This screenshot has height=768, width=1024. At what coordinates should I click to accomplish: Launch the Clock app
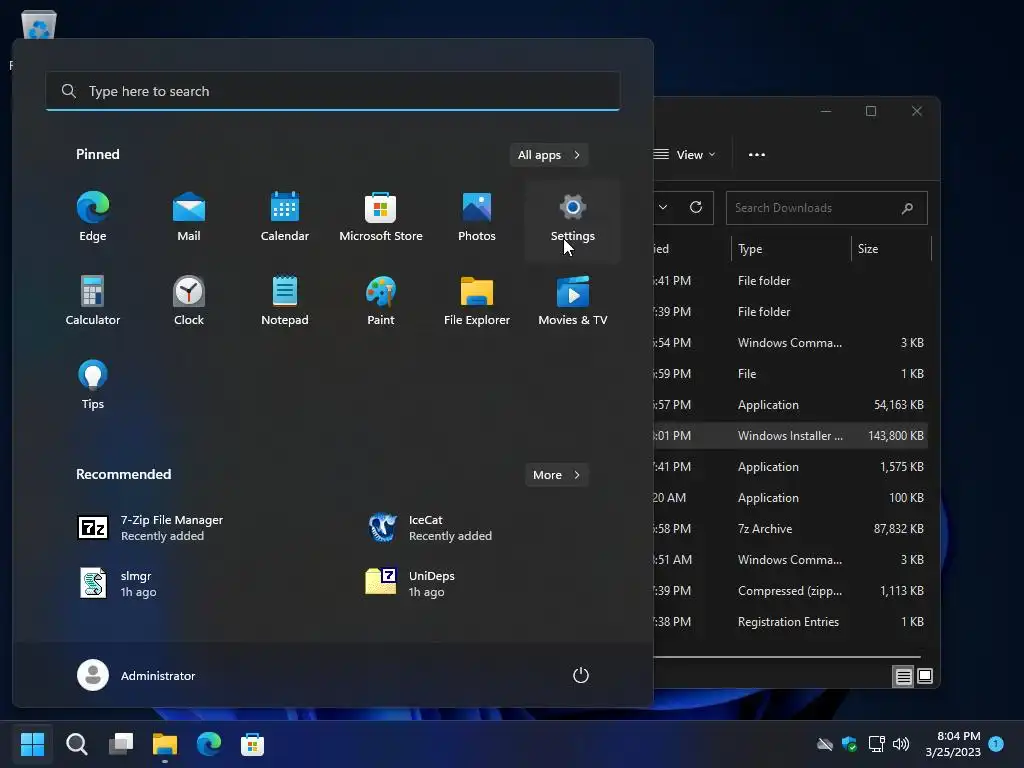(189, 301)
